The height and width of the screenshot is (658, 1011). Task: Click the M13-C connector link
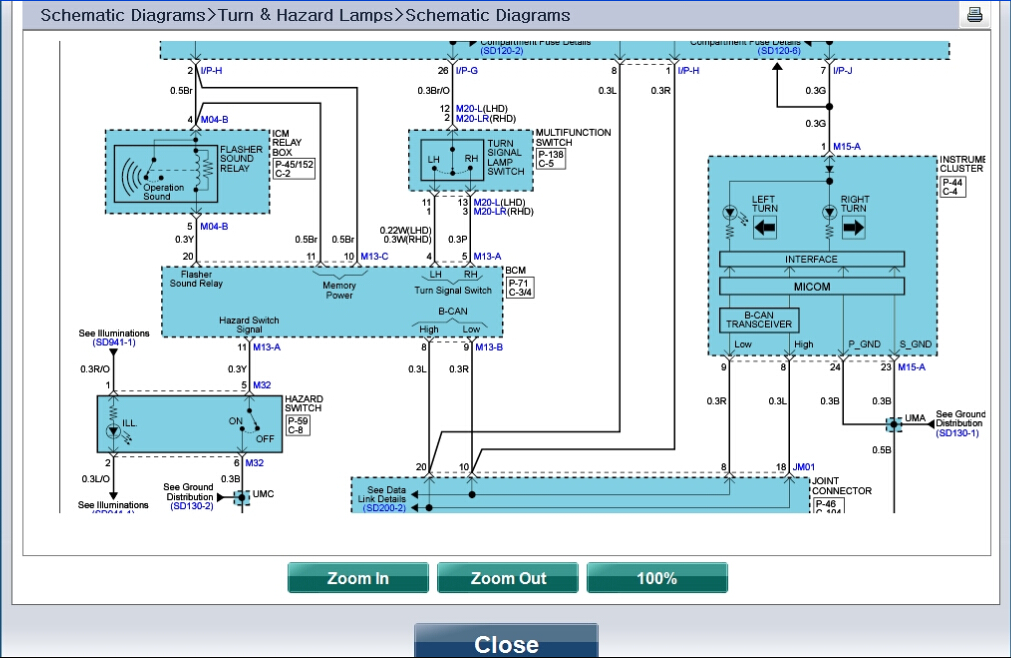coord(375,256)
